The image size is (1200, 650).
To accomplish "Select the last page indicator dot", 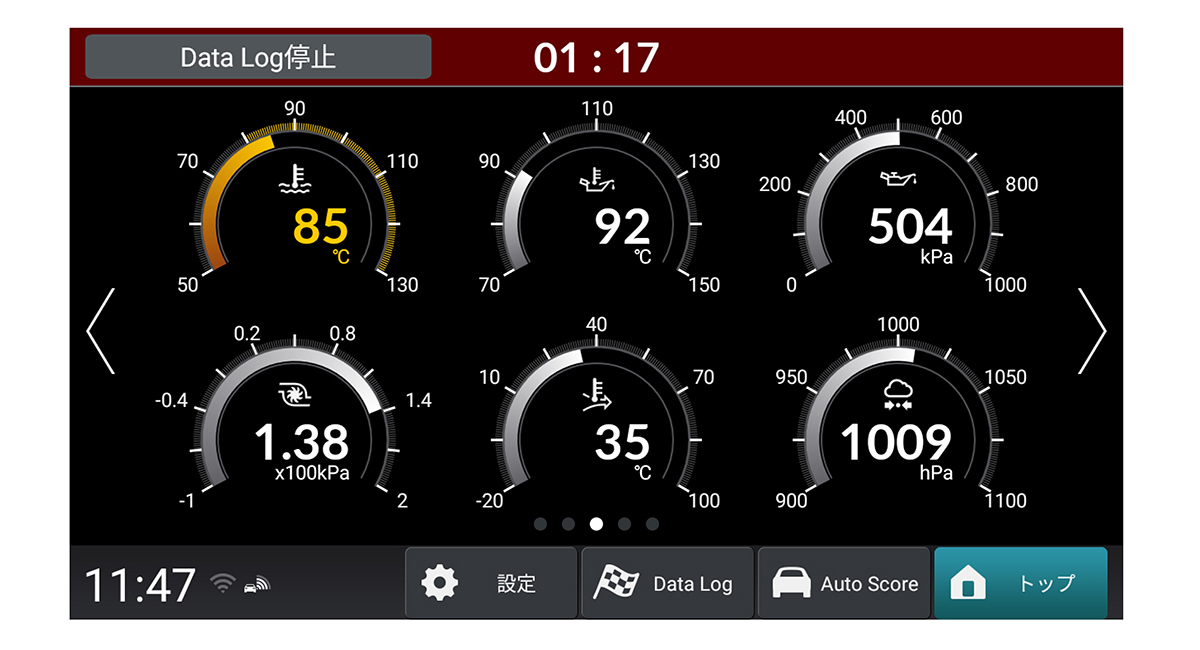I will [x=652, y=524].
